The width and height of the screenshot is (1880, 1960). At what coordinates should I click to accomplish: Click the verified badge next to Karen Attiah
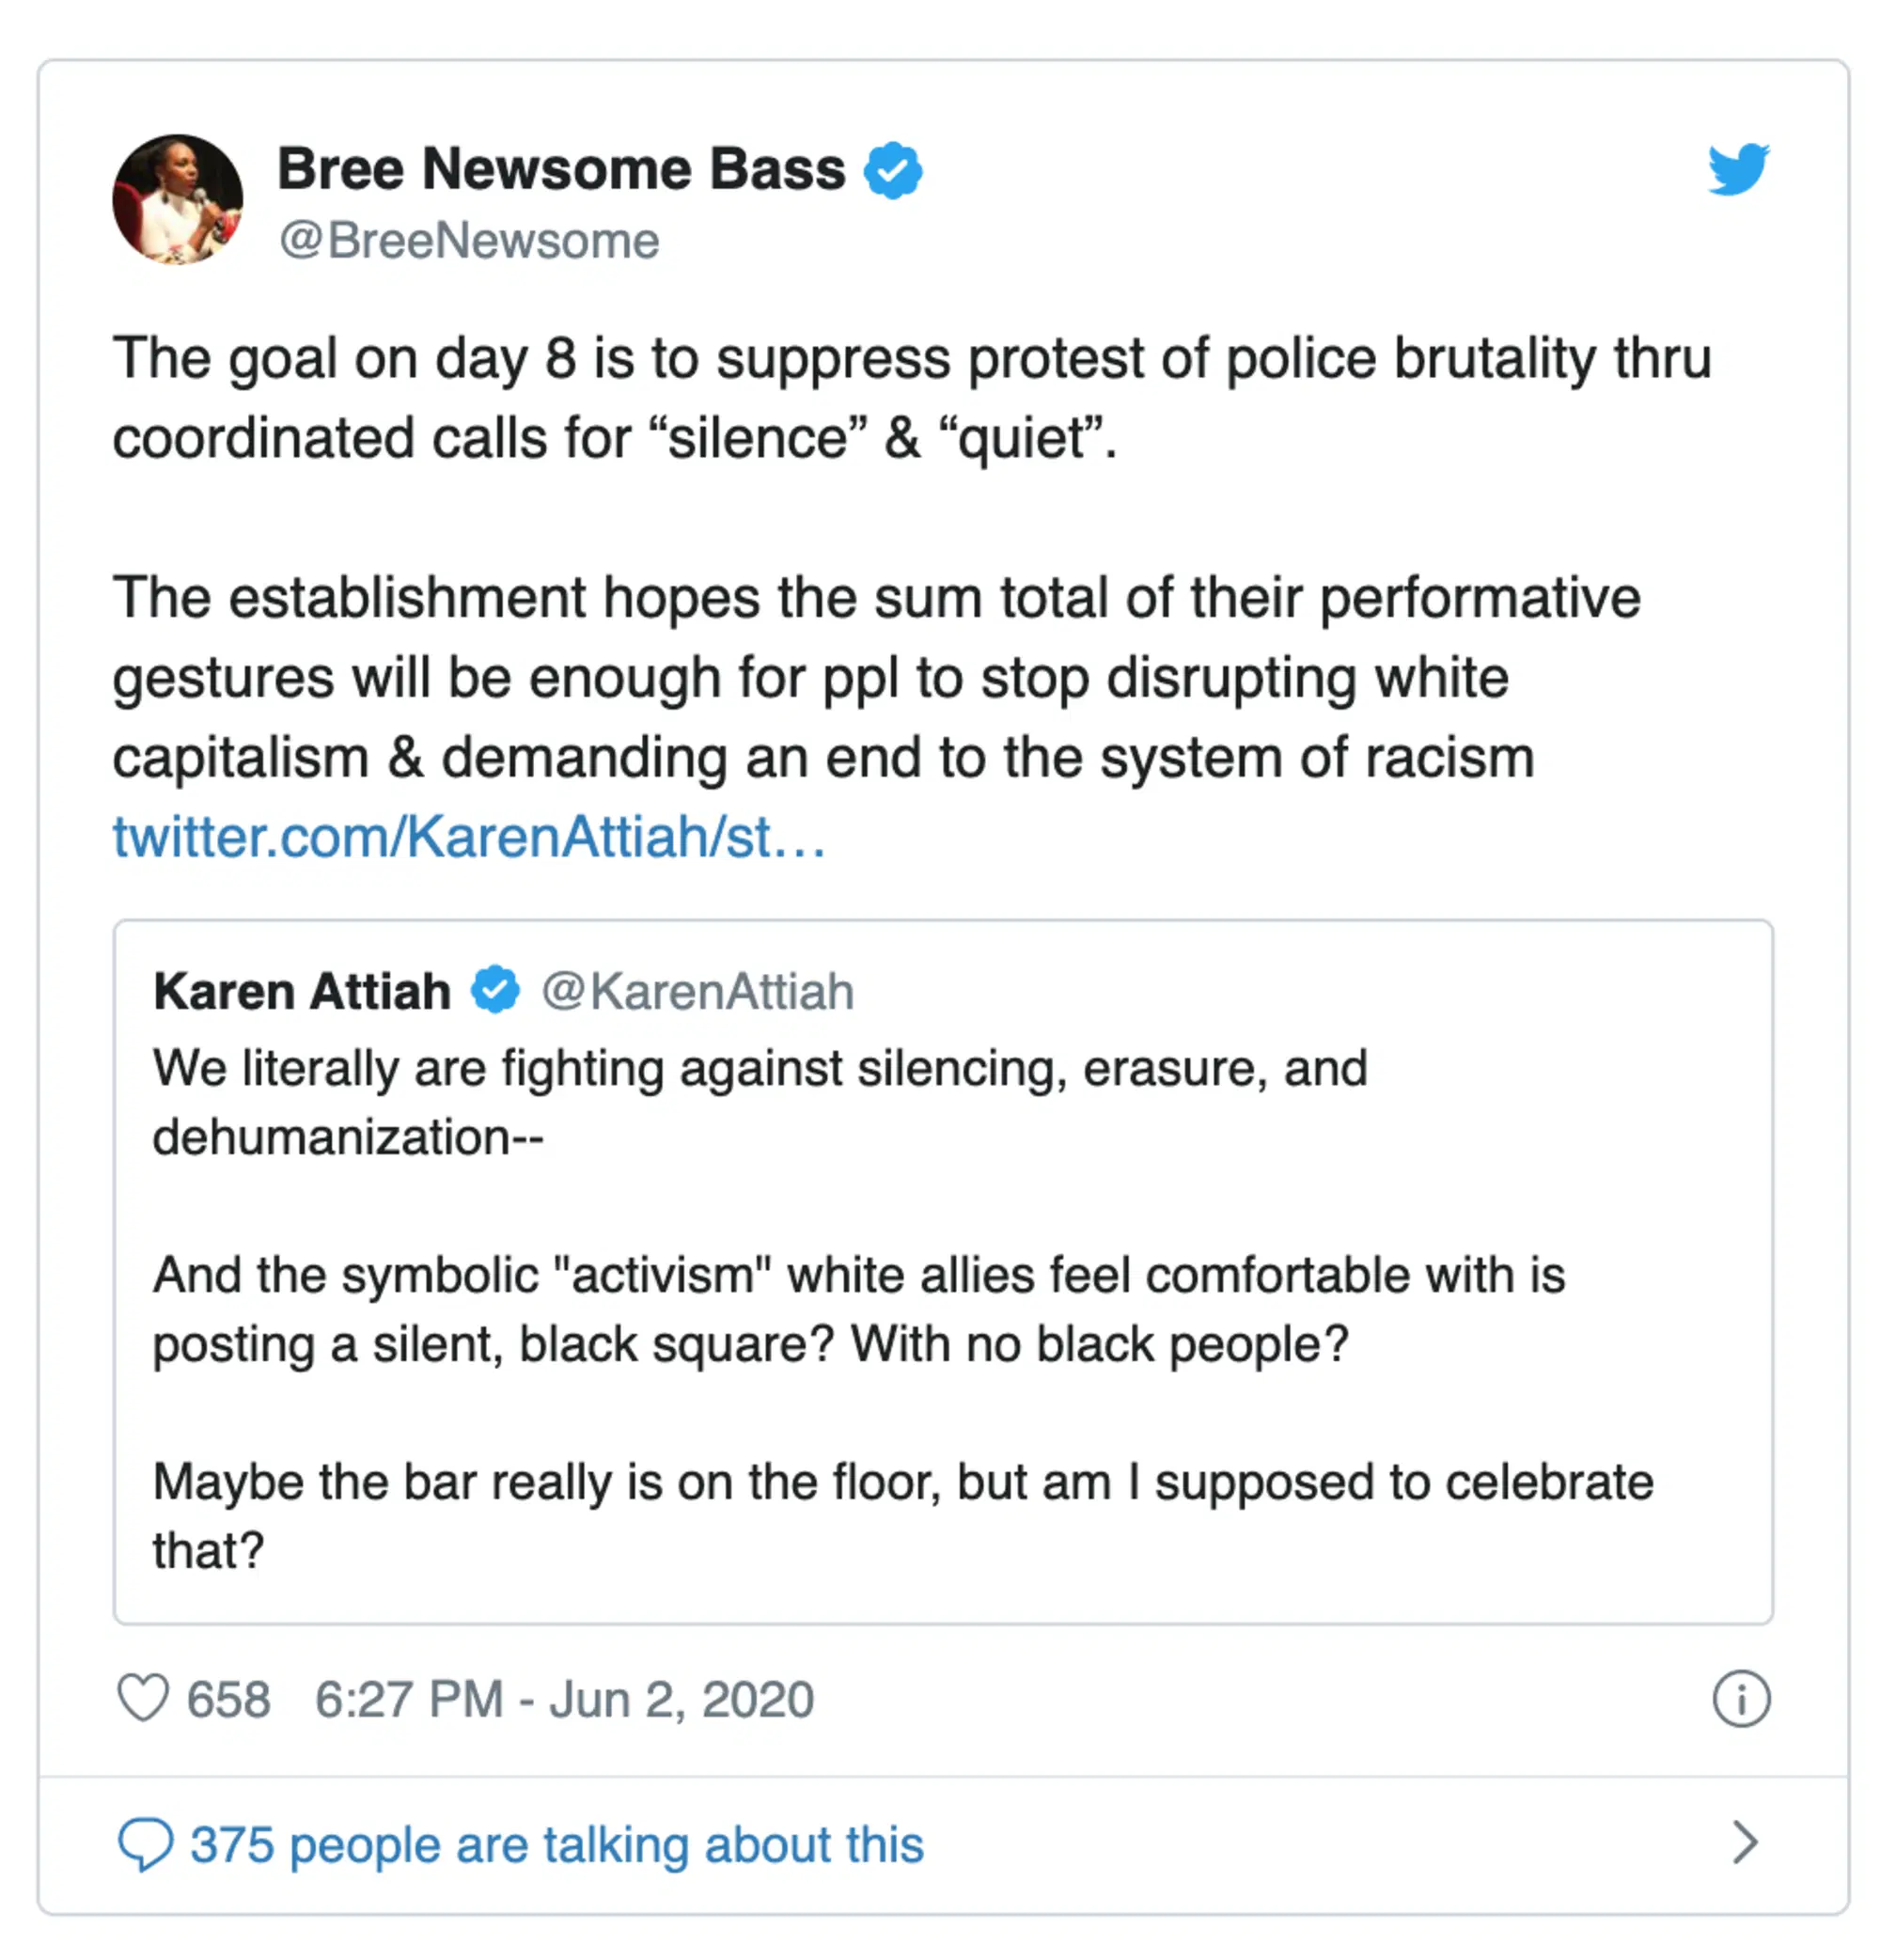click(x=497, y=990)
